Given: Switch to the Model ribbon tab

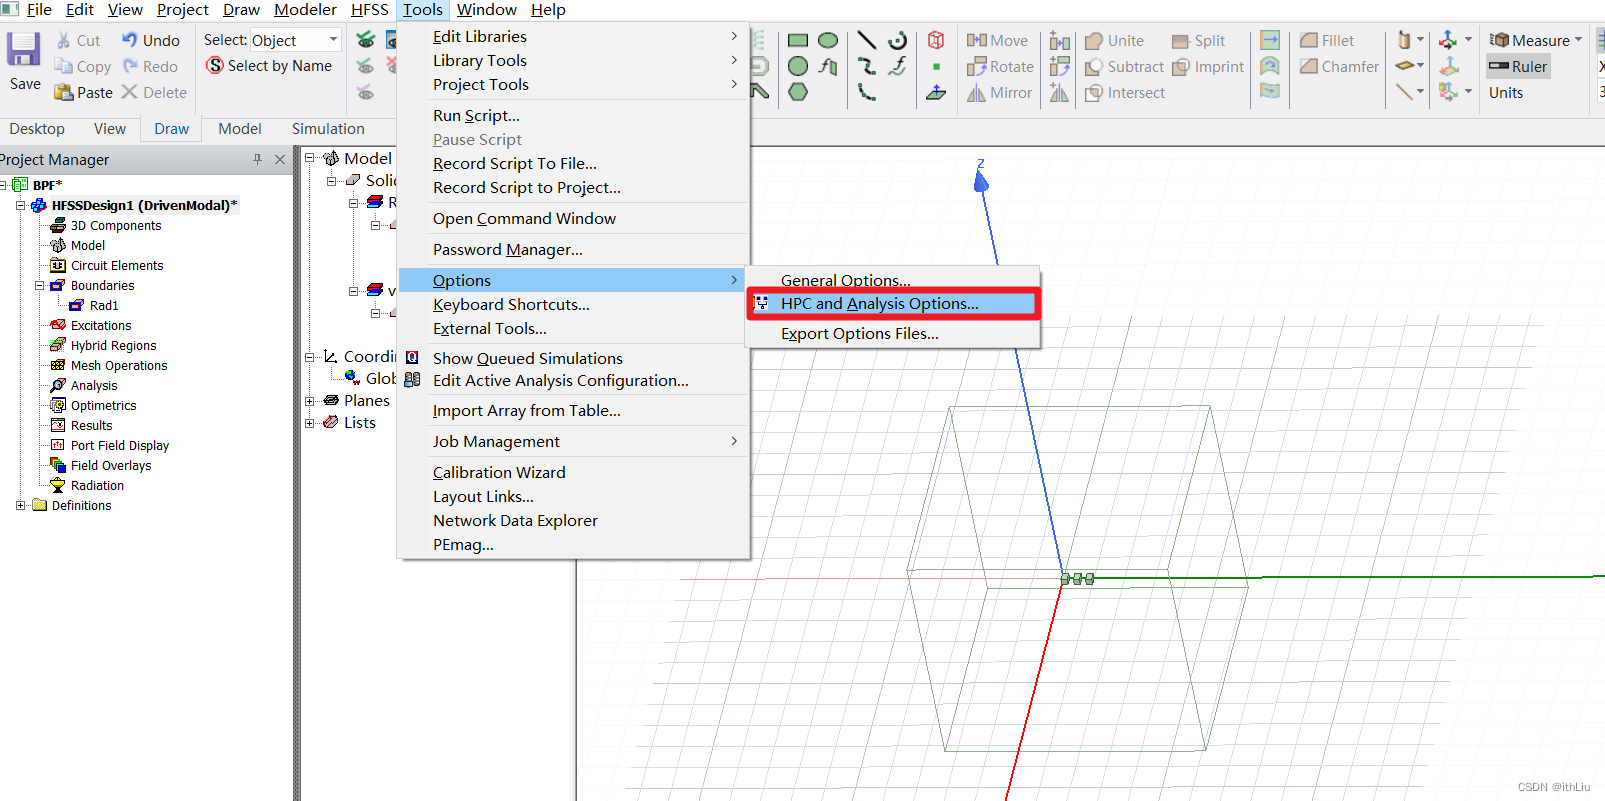Looking at the screenshot, I should (x=240, y=129).
